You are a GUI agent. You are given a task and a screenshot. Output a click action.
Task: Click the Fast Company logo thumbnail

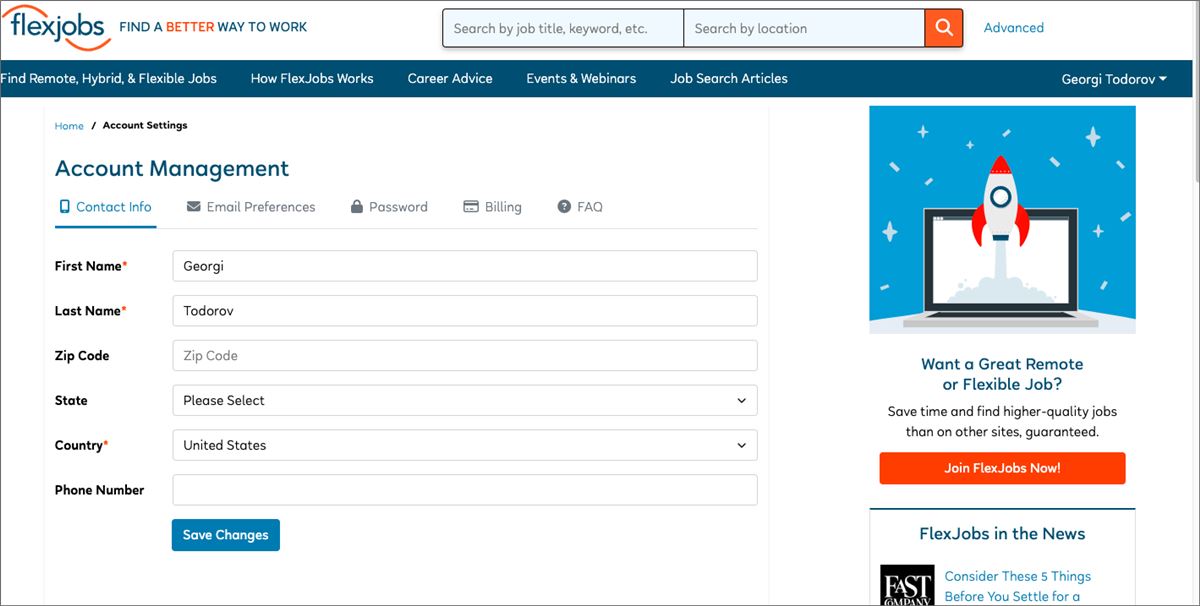tap(907, 586)
